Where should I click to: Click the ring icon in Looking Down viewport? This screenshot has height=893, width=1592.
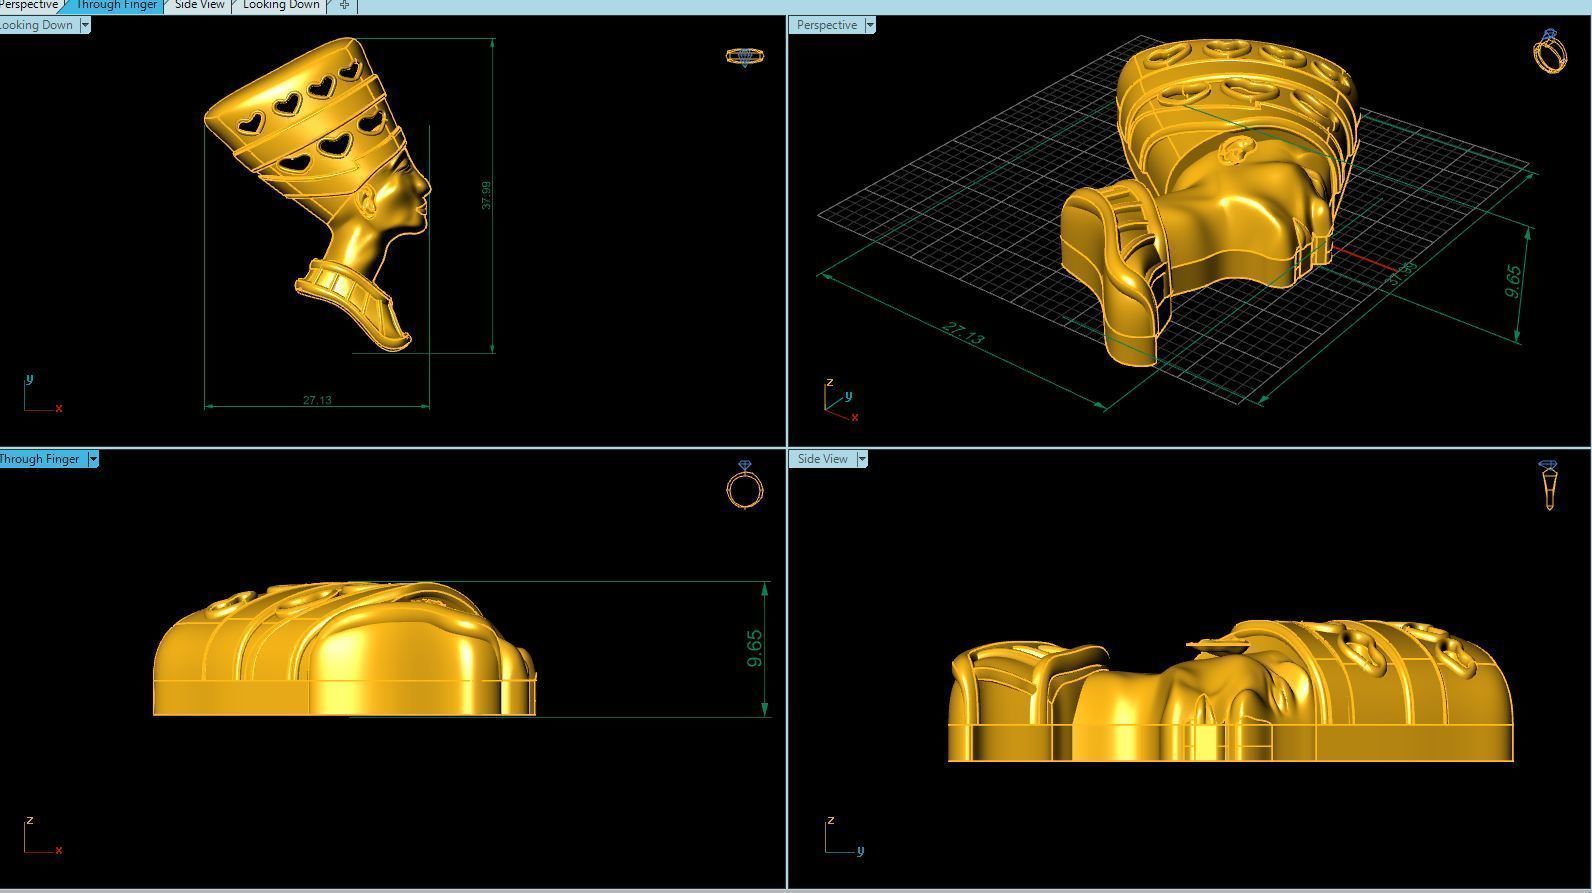pos(745,57)
